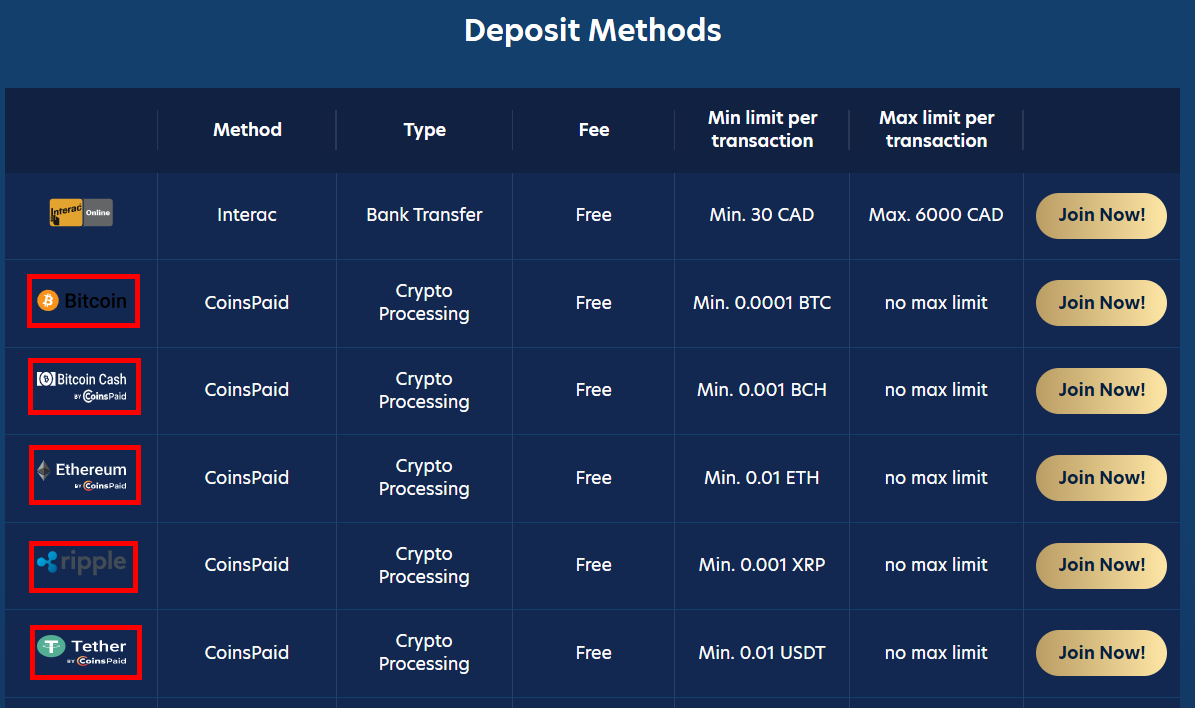Click the Ethereum logo

click(x=84, y=475)
